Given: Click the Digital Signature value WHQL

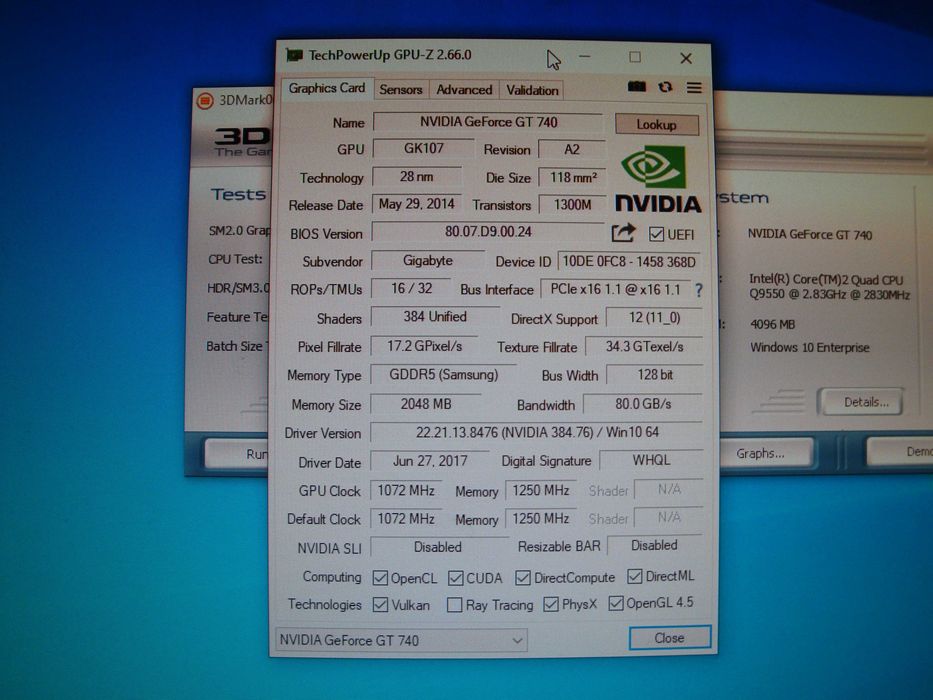Looking at the screenshot, I should (651, 460).
